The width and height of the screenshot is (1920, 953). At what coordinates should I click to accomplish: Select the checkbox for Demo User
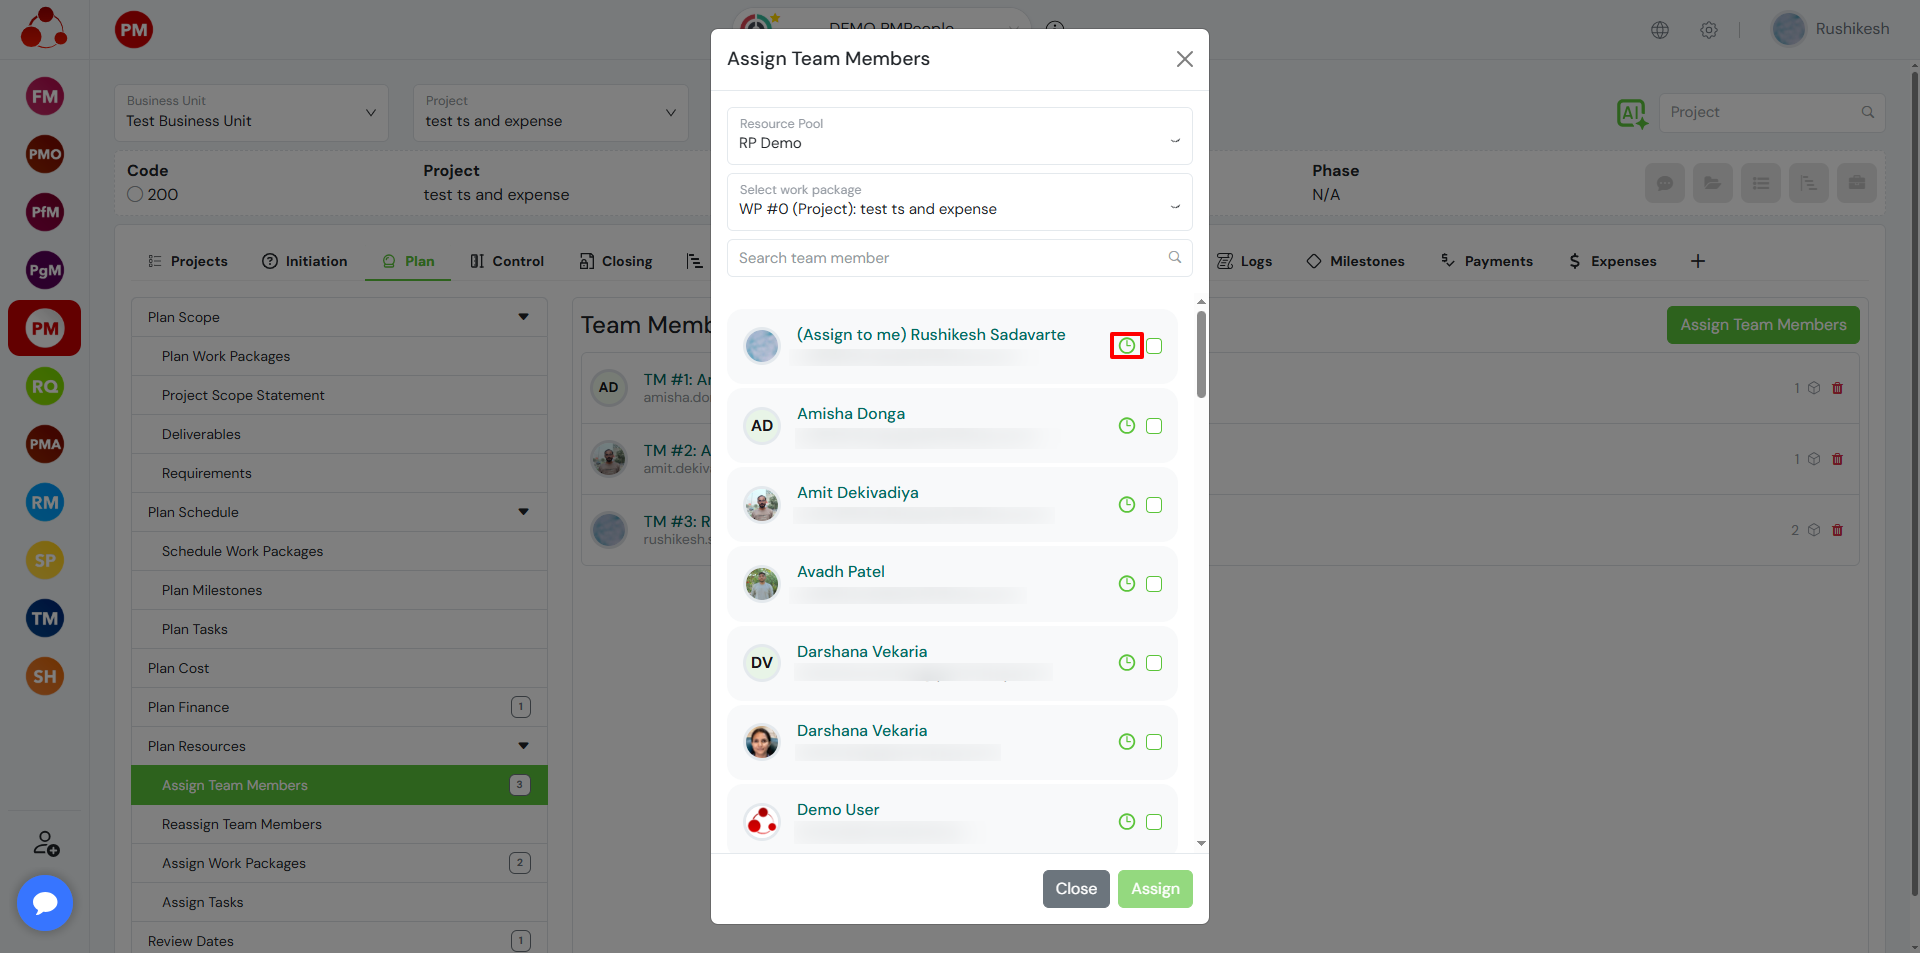(x=1154, y=822)
